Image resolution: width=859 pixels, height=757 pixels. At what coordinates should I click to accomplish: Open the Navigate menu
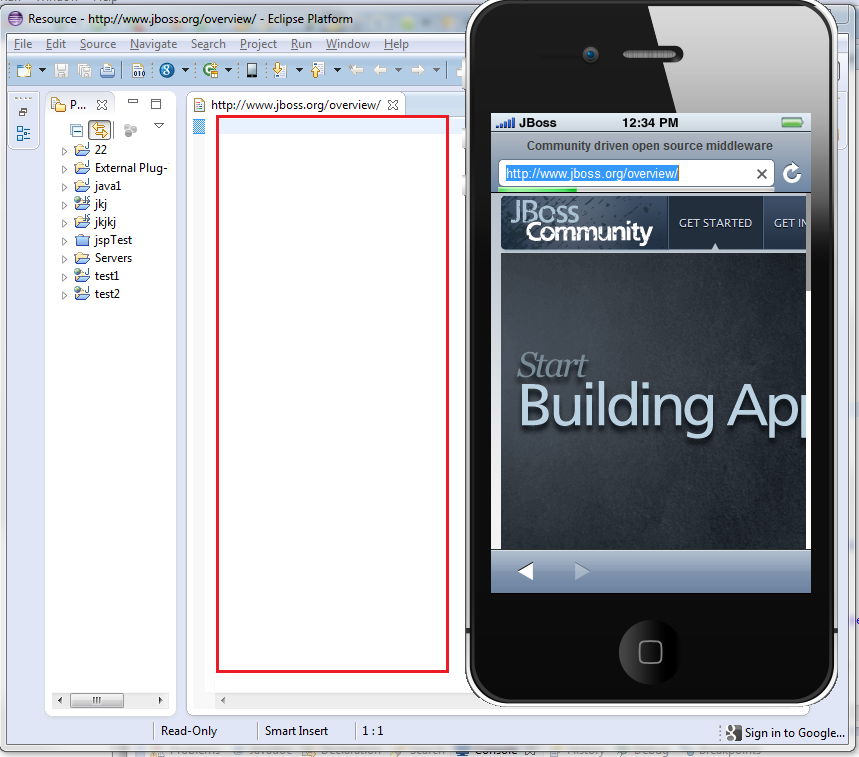(x=153, y=44)
